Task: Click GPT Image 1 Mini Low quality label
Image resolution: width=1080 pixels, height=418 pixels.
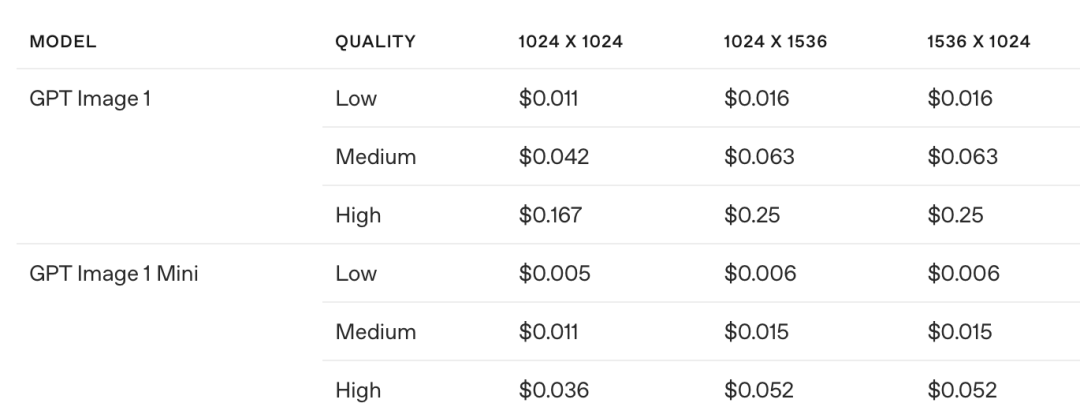Action: tap(356, 274)
